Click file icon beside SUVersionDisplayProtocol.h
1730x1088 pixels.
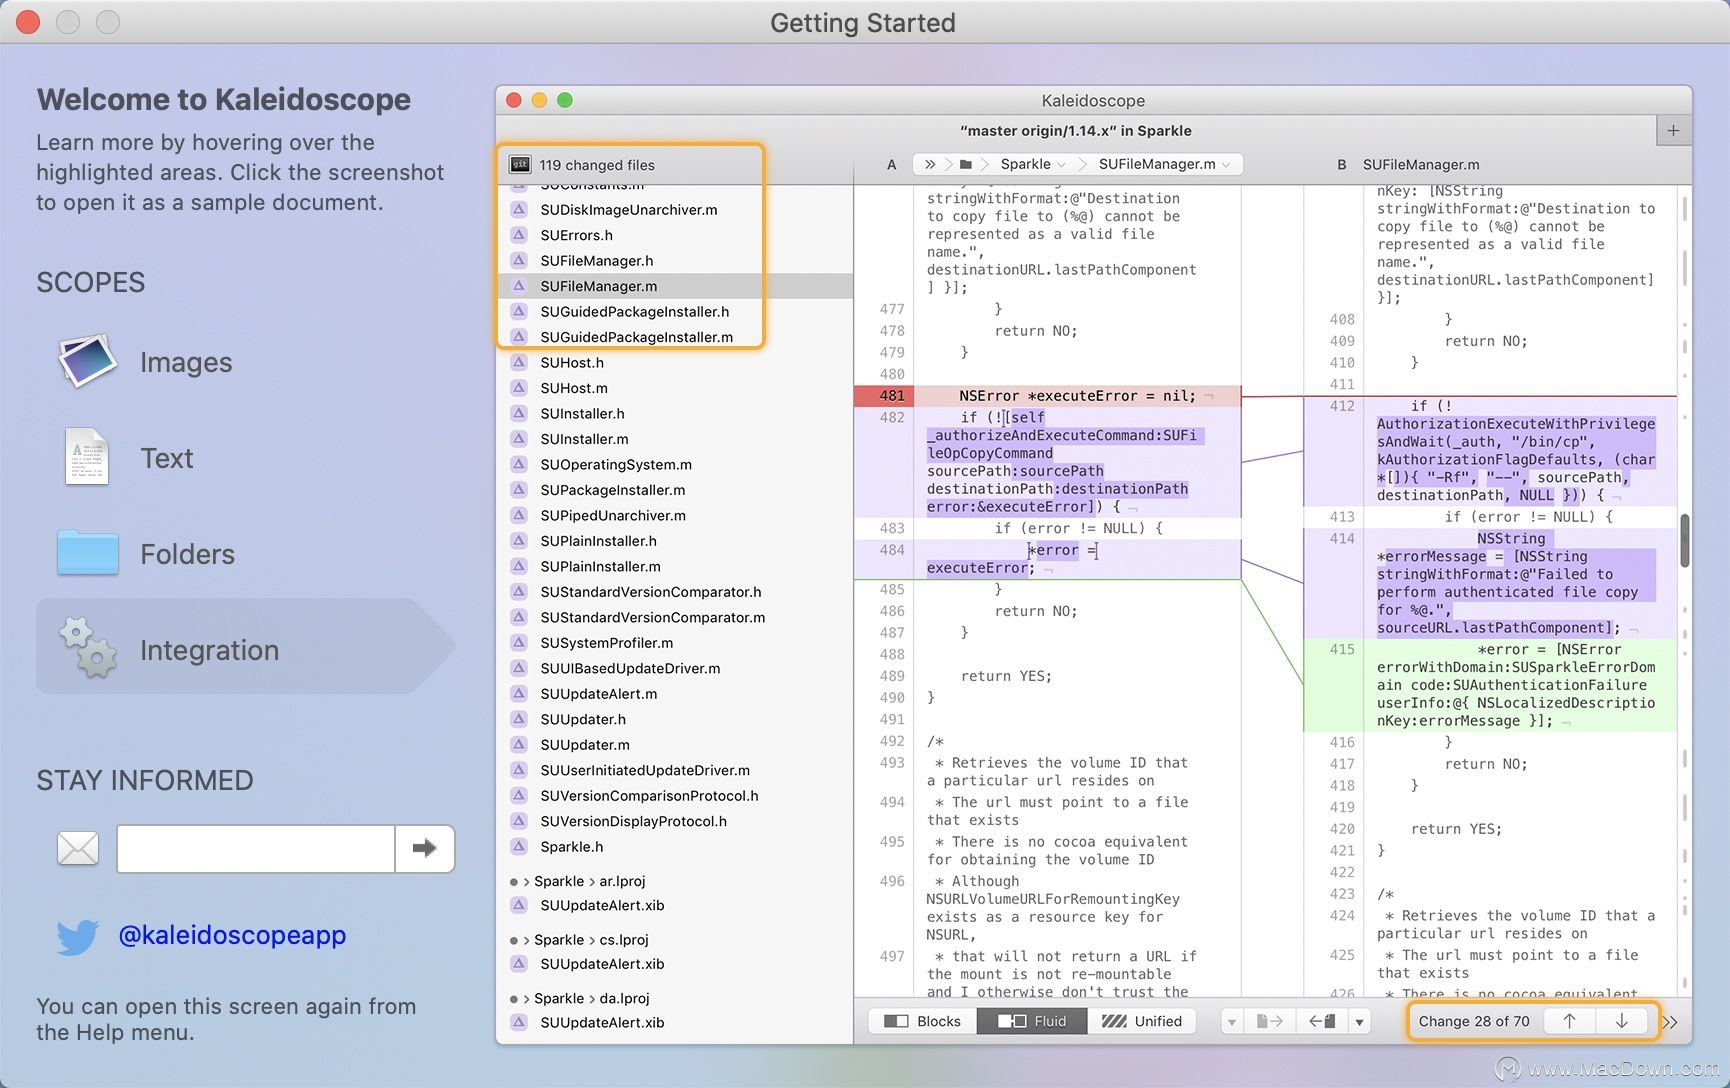(x=519, y=821)
